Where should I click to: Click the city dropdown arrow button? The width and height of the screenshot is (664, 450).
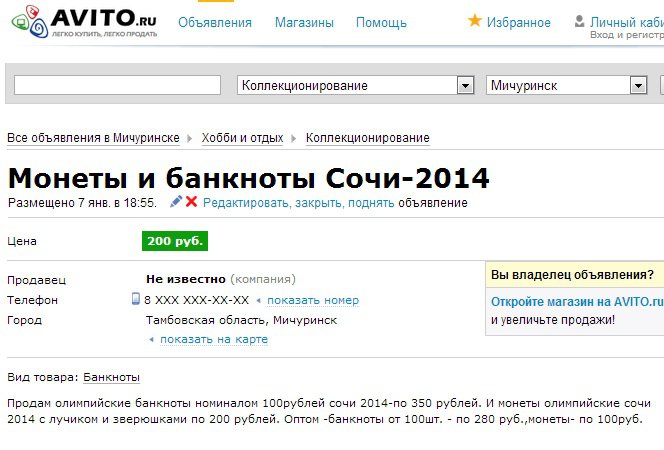638,86
